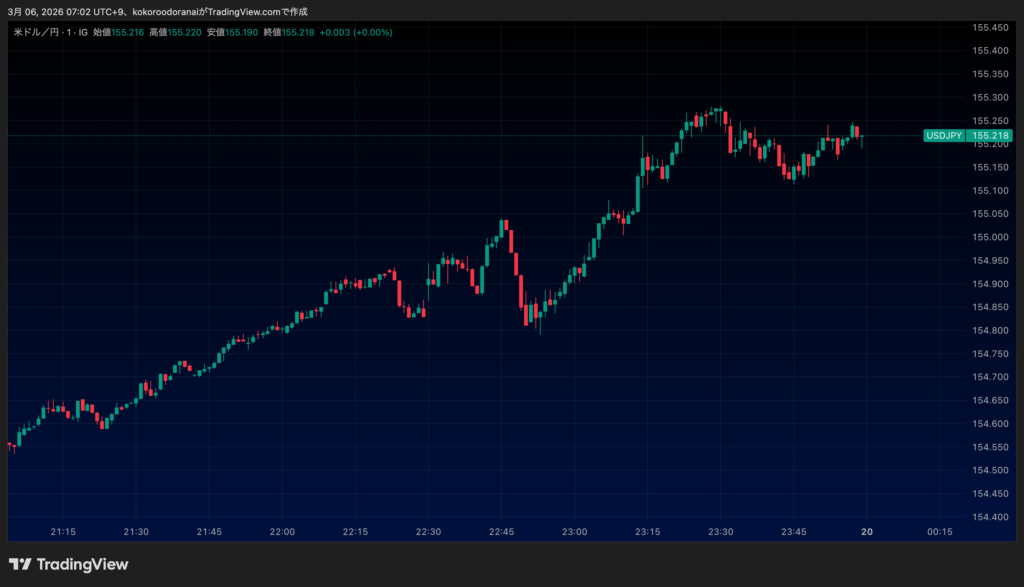The image size is (1024, 587).
Task: Click the 22:00 label on time axis
Action: [283, 532]
